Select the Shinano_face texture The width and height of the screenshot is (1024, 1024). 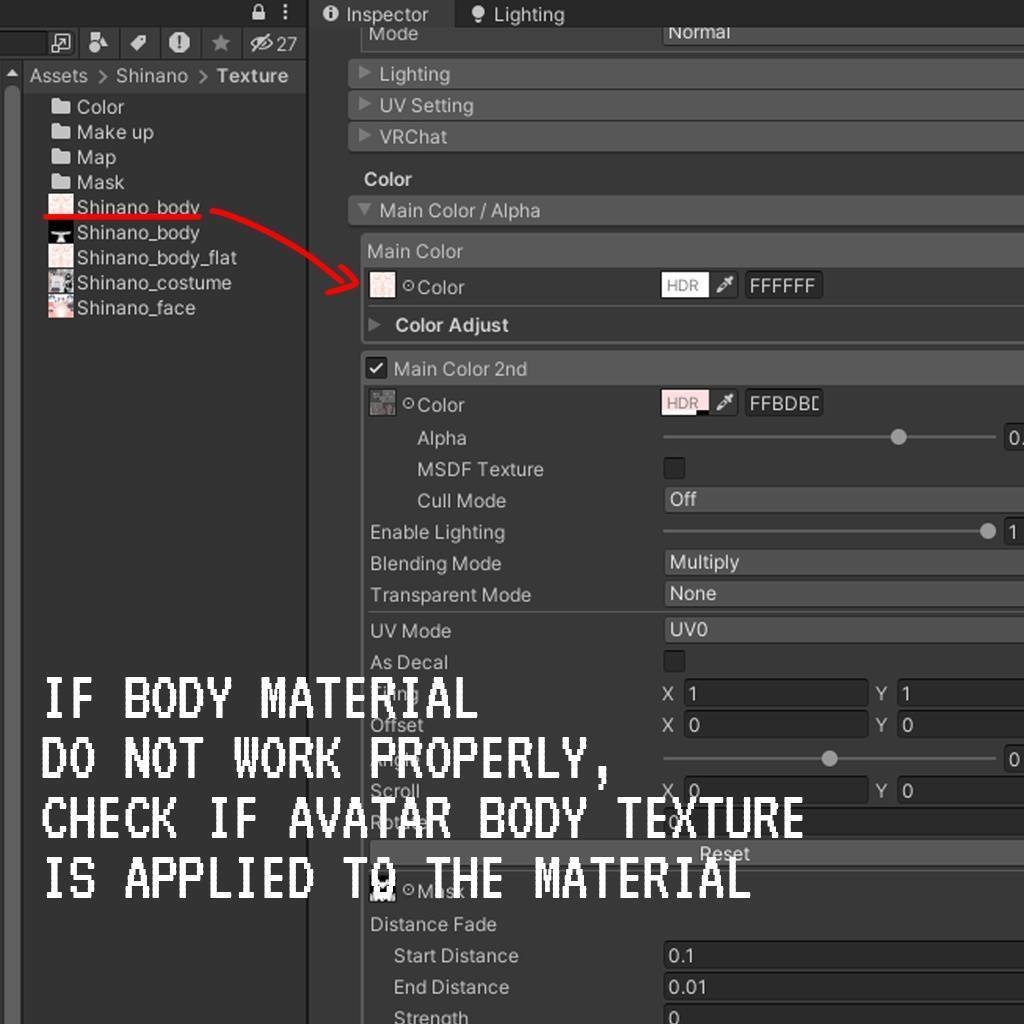[122, 308]
